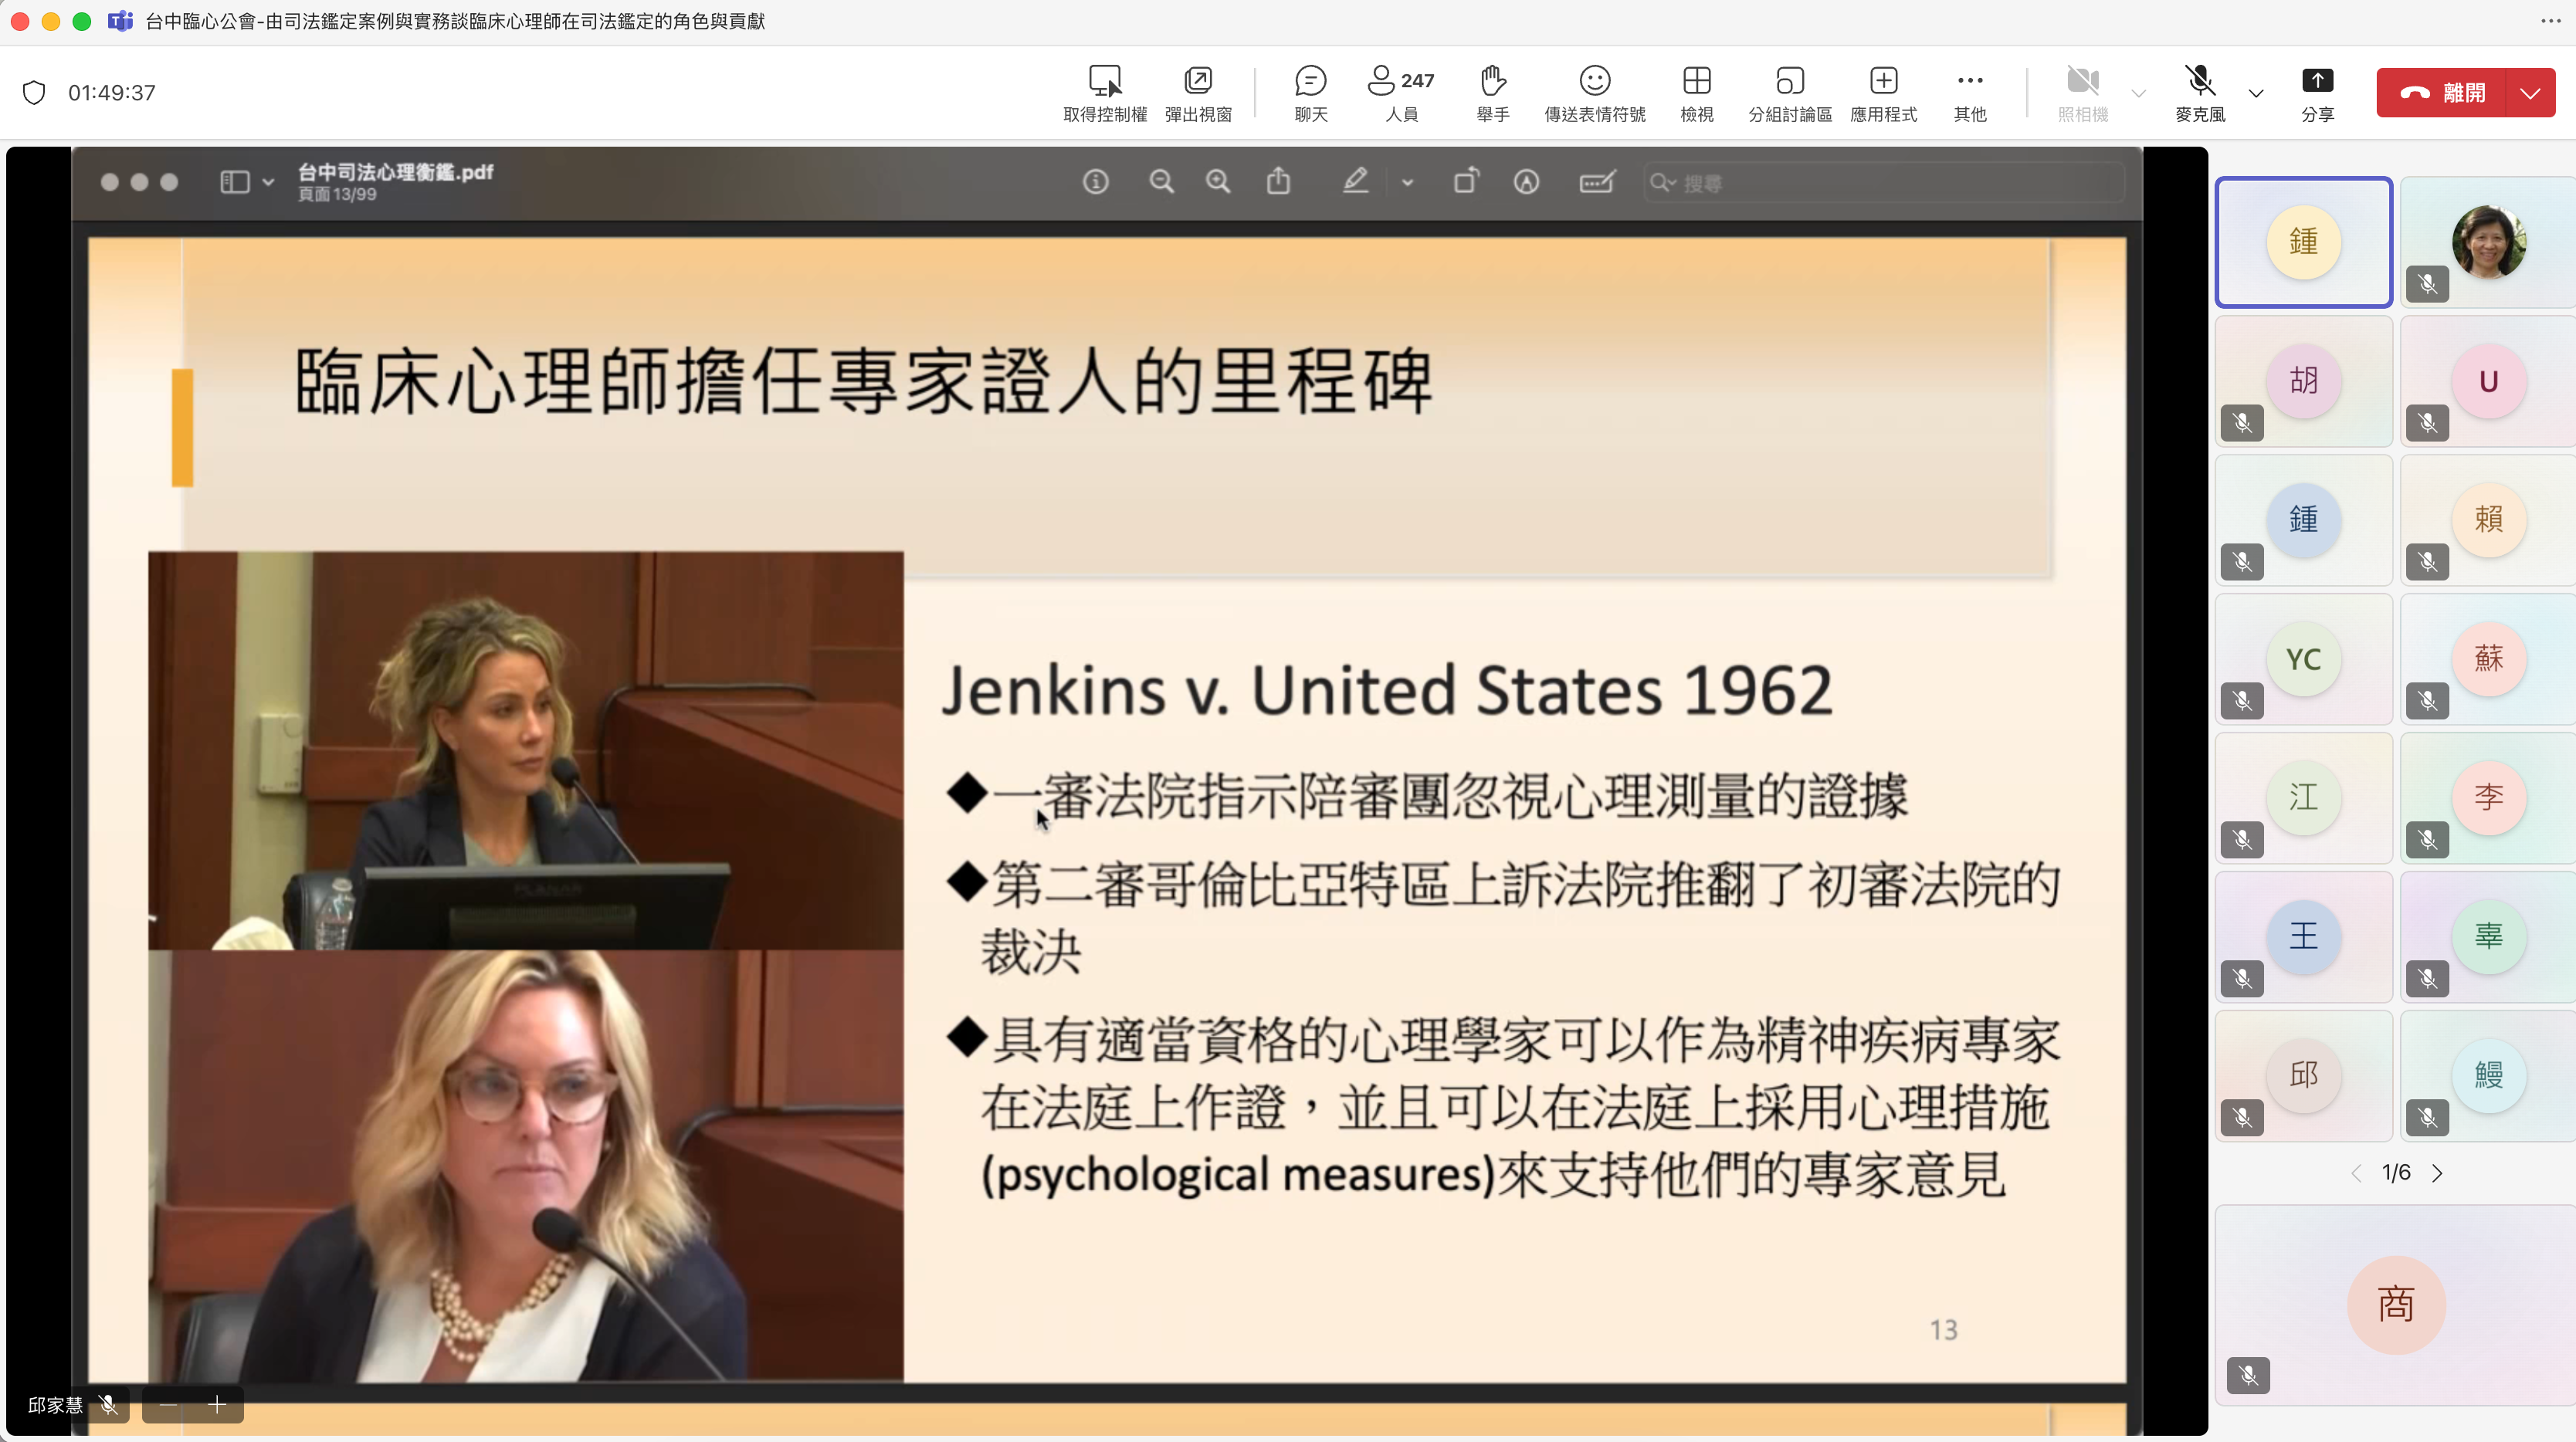Expand the highlight pen options chevron
Viewport: 2576px width, 1442px height.
click(1407, 183)
